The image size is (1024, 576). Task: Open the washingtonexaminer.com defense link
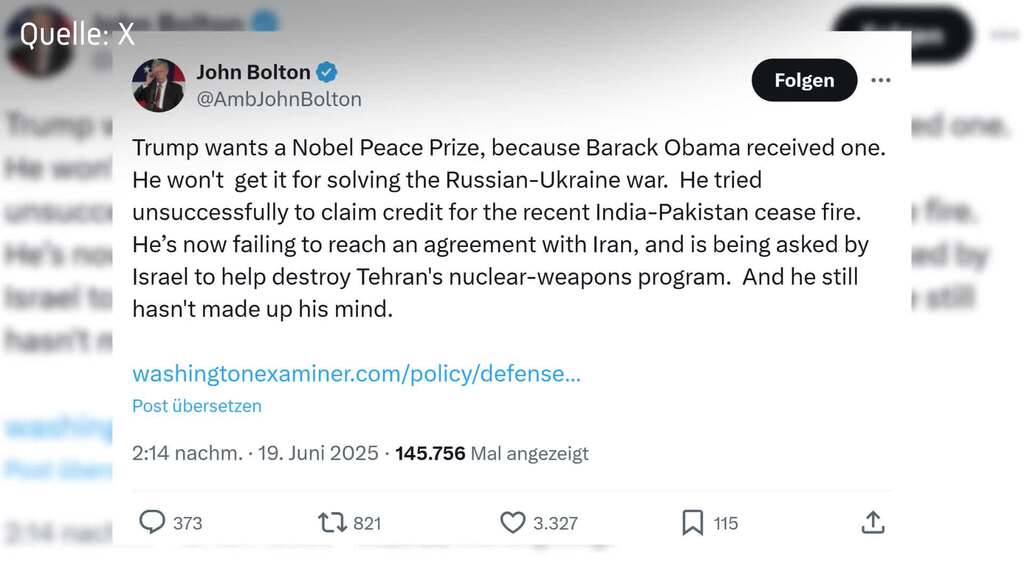[356, 374]
